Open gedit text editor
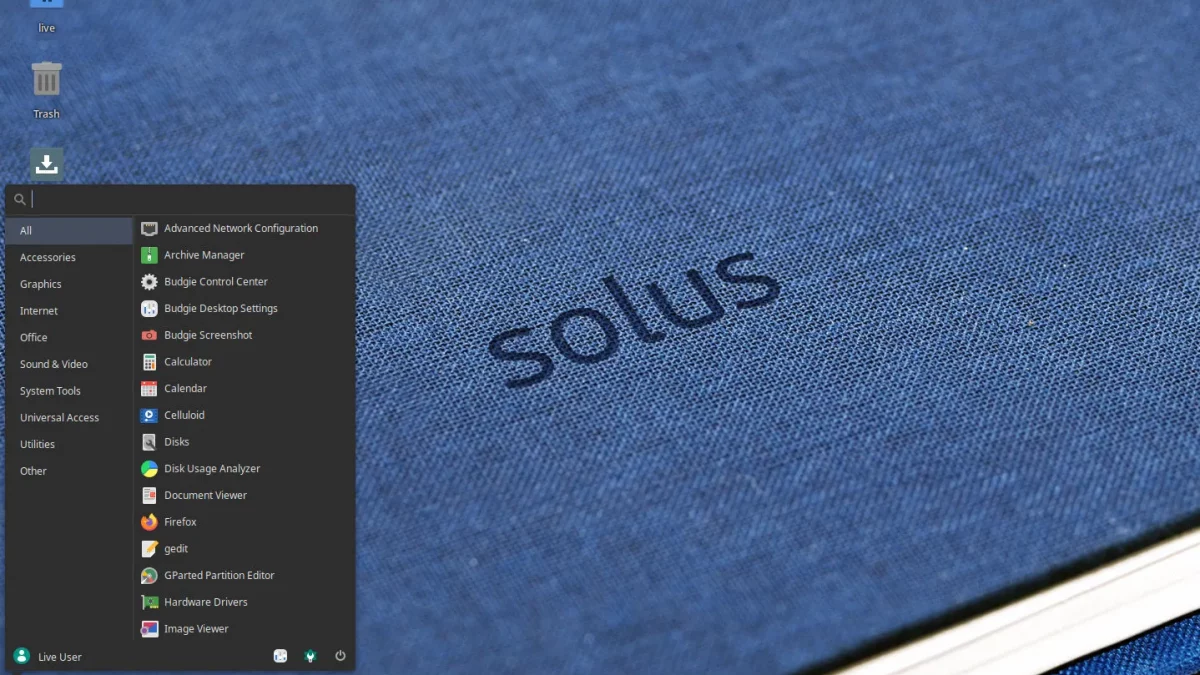 pyautogui.click(x=246, y=548)
